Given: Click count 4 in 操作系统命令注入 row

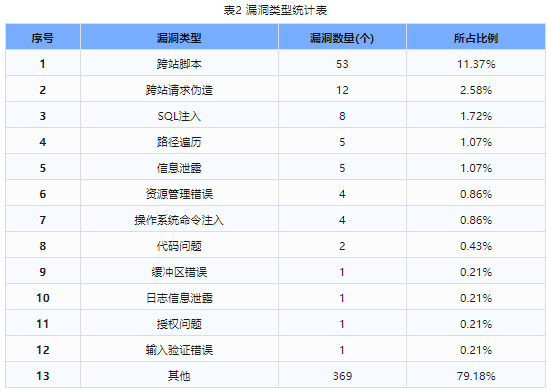Looking at the screenshot, I should [342, 220].
